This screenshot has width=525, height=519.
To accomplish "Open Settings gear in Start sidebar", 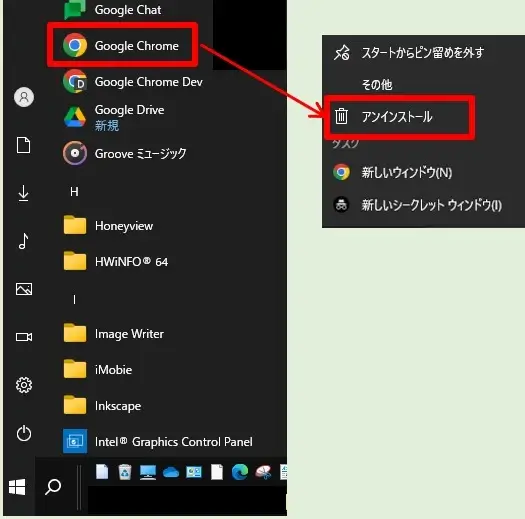I will pyautogui.click(x=24, y=385).
